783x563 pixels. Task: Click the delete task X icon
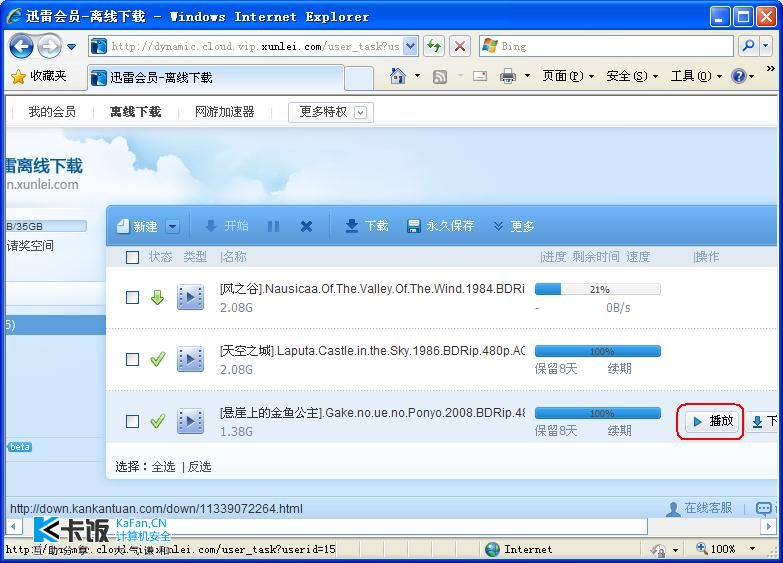(x=306, y=227)
